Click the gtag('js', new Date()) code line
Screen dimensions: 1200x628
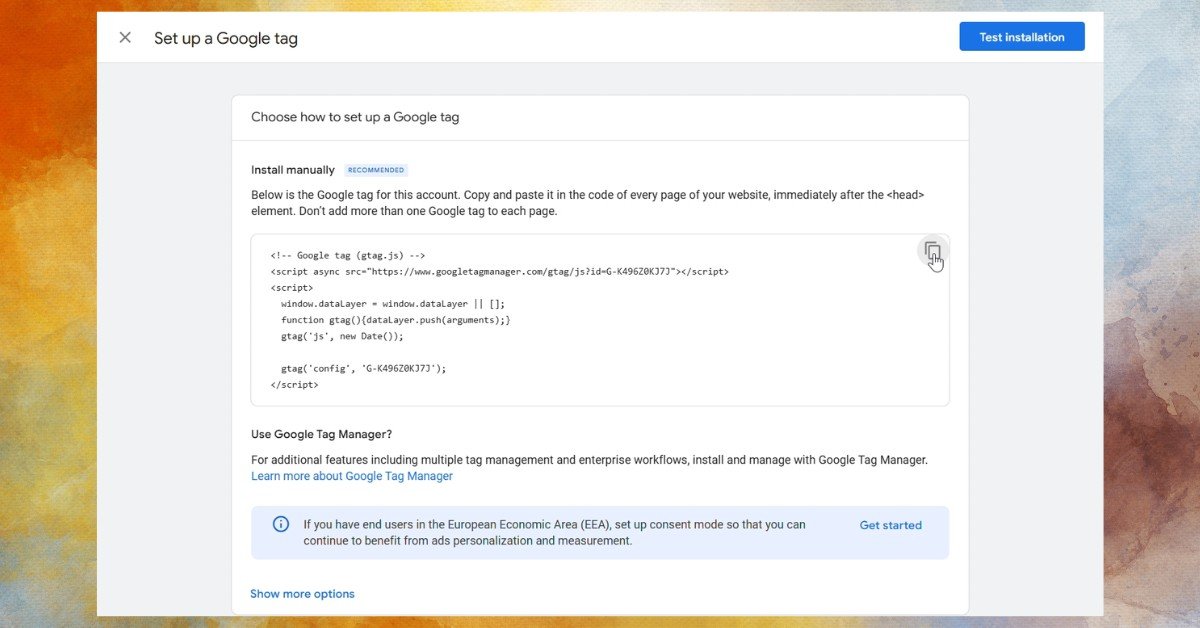pyautogui.click(x=342, y=336)
